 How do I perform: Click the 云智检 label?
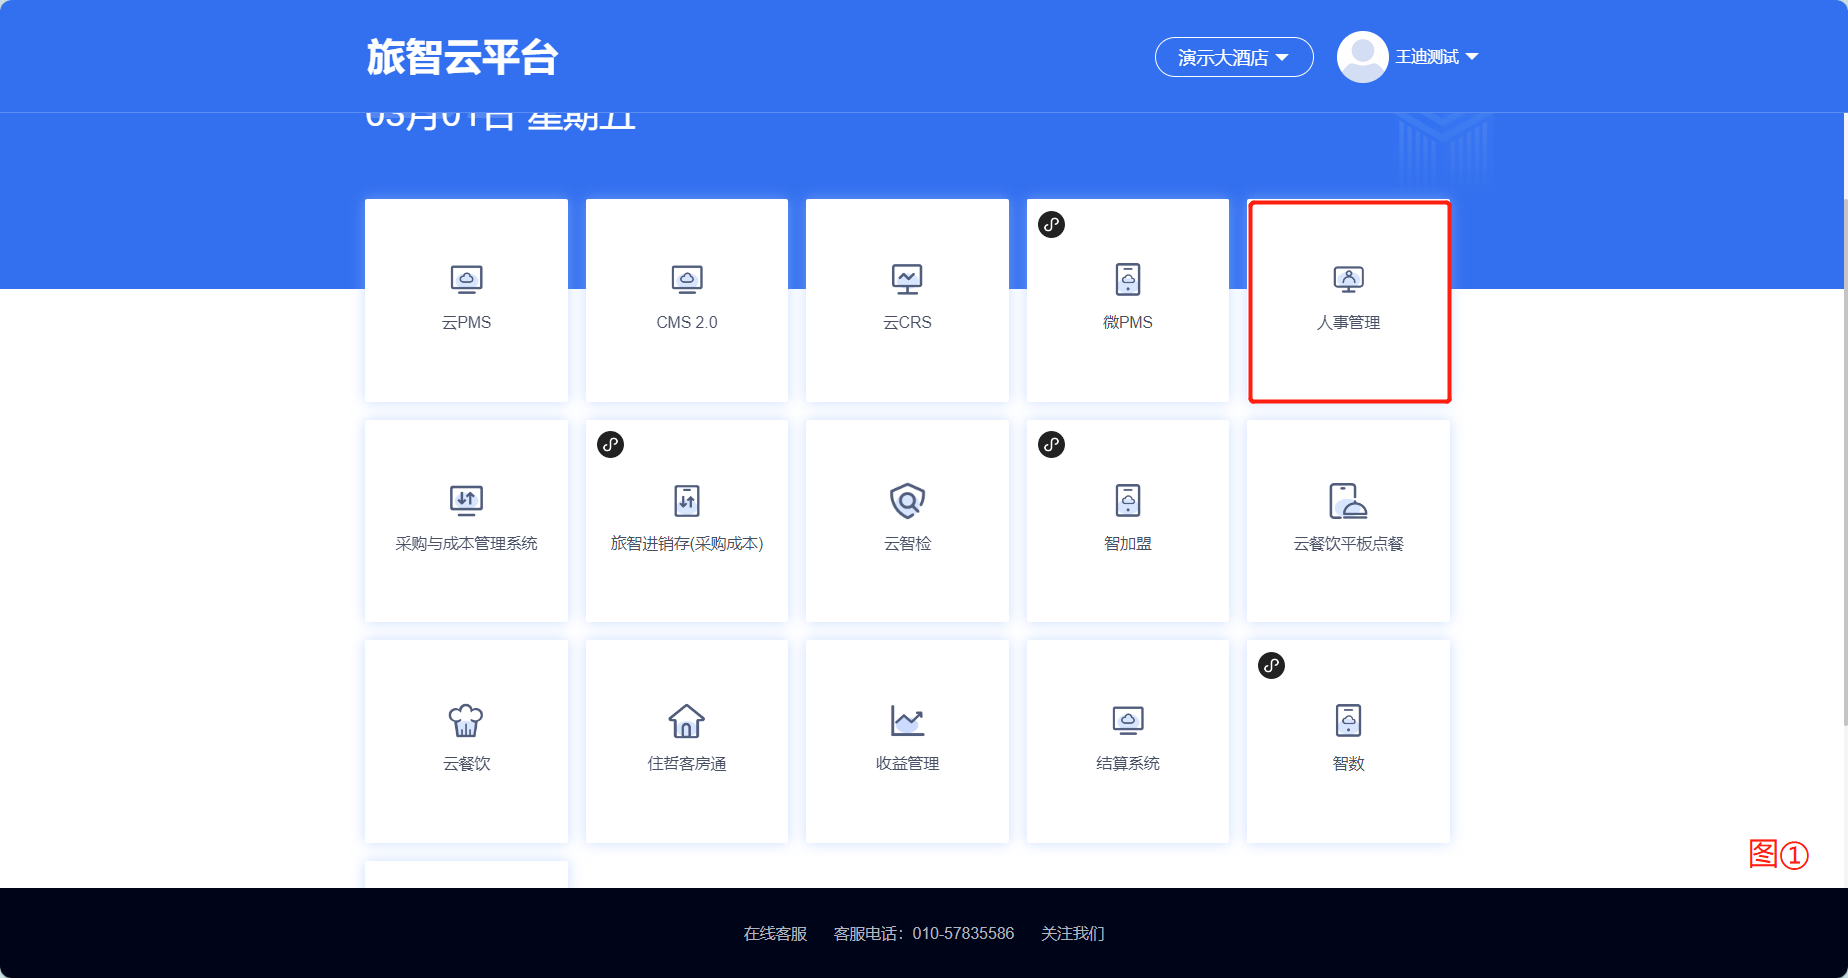click(907, 543)
